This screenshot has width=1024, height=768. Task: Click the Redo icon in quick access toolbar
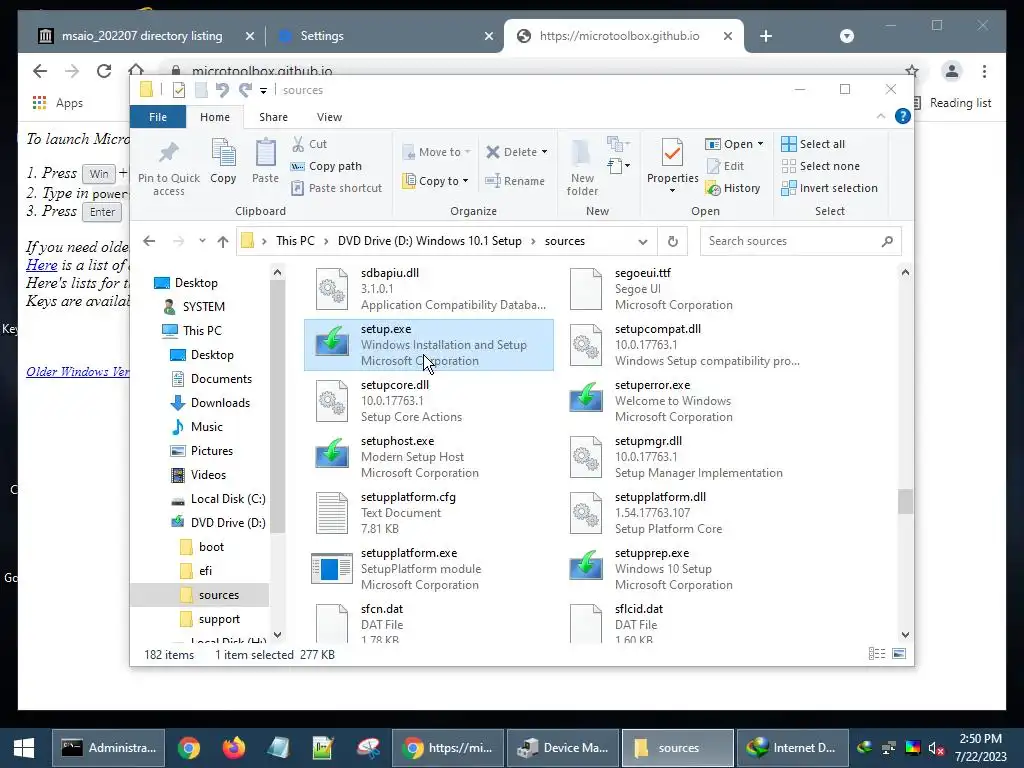(x=245, y=89)
